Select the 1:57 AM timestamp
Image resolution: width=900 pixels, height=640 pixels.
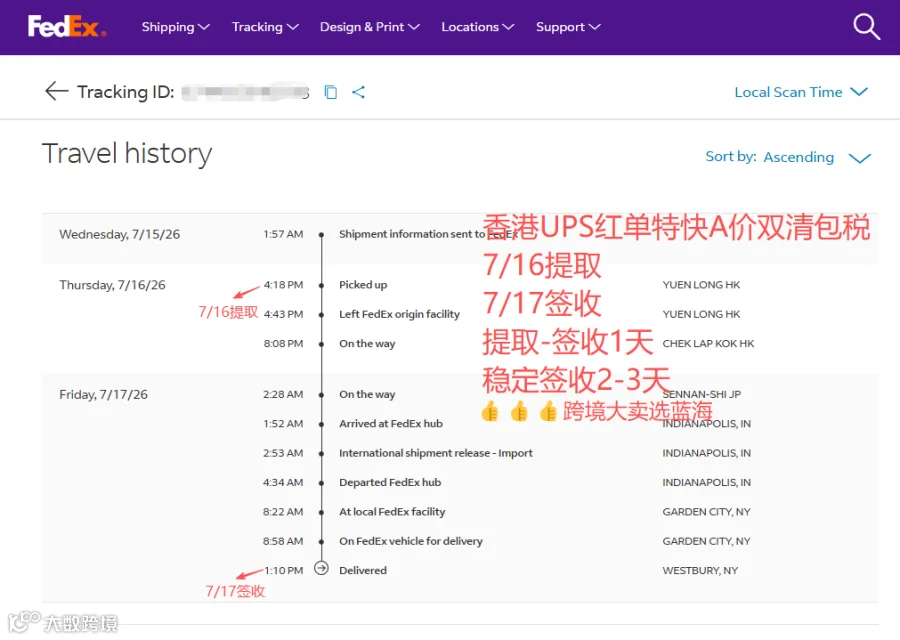(x=283, y=234)
